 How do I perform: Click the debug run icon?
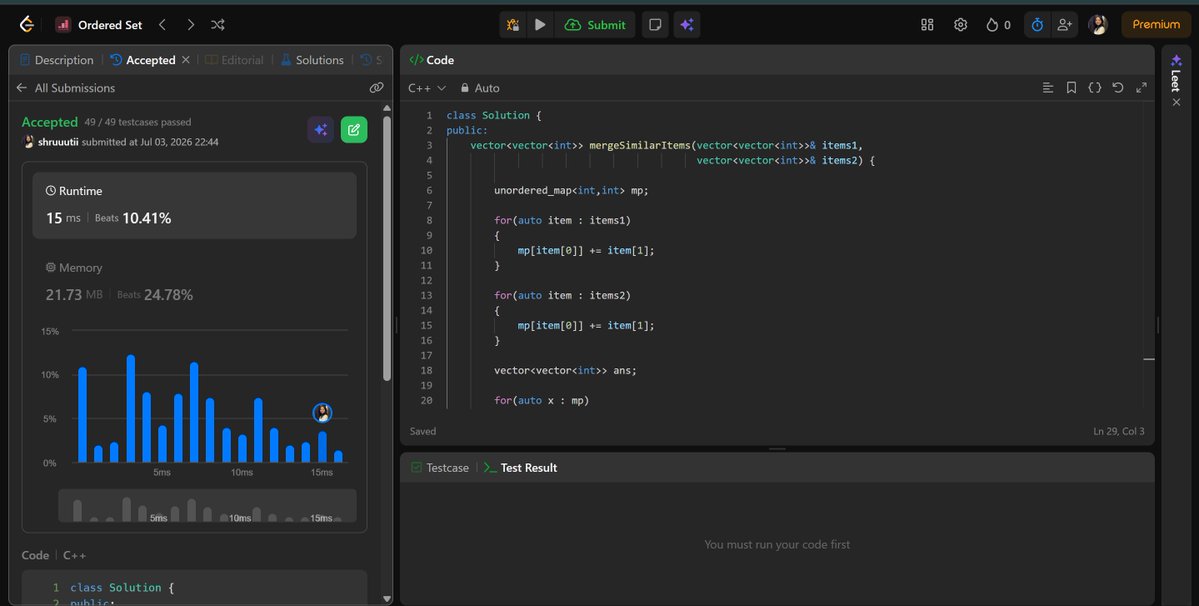(513, 25)
